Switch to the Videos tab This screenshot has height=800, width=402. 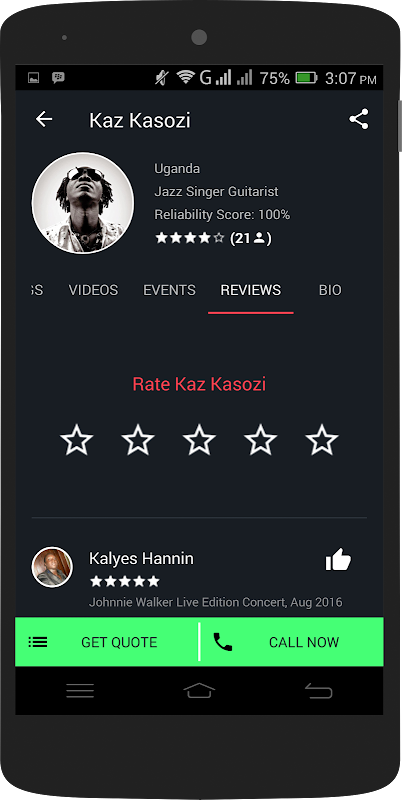click(x=93, y=290)
